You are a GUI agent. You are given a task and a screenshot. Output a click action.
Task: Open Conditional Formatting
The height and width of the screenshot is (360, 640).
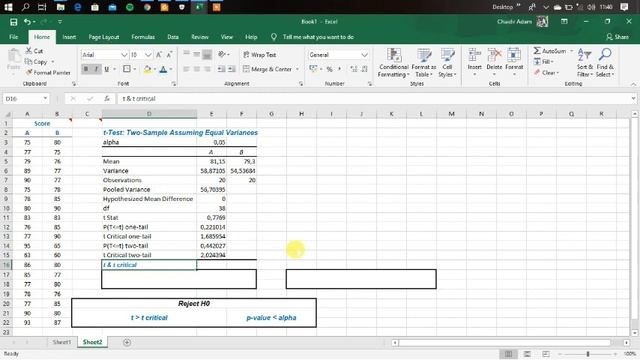pos(393,63)
